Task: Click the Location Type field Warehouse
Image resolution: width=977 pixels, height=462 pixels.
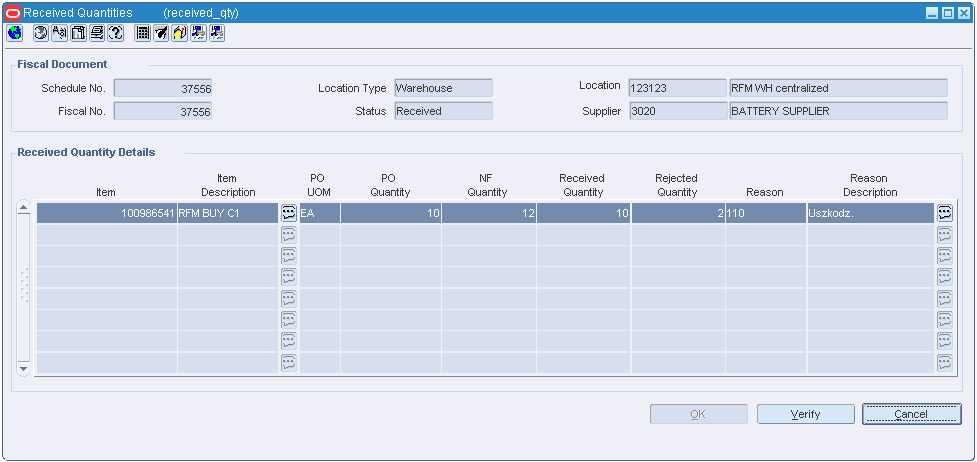Action: coord(443,88)
